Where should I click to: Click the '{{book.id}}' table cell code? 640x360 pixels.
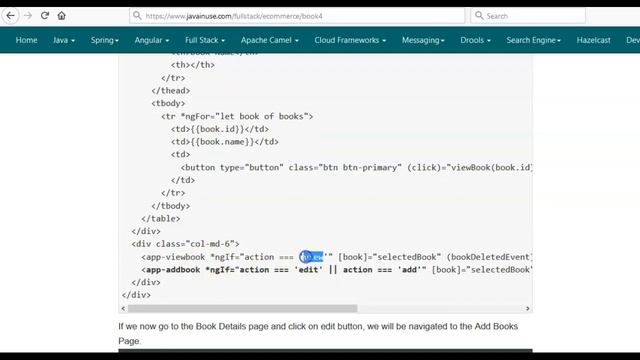(x=220, y=129)
